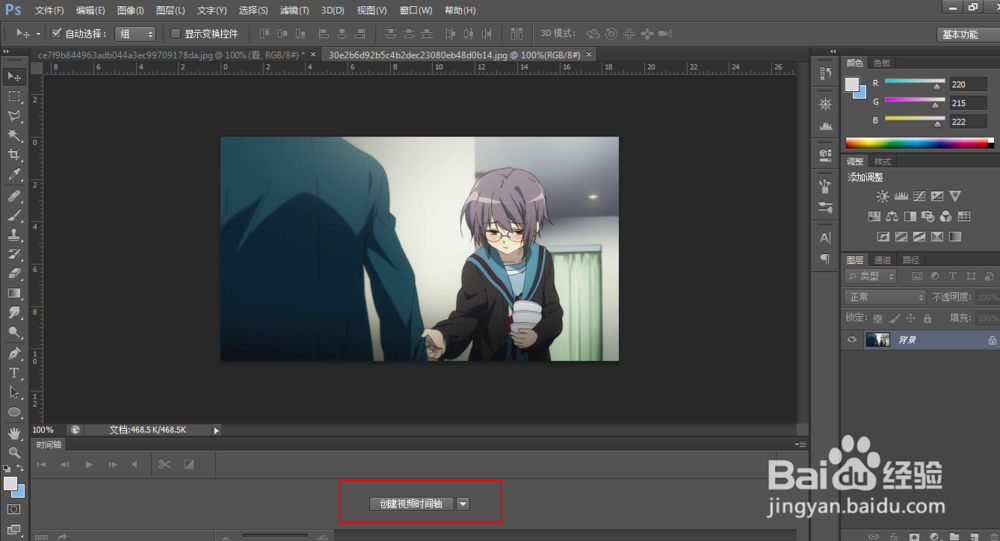
Task: Open the 滤镜(T) menu
Action: point(294,11)
